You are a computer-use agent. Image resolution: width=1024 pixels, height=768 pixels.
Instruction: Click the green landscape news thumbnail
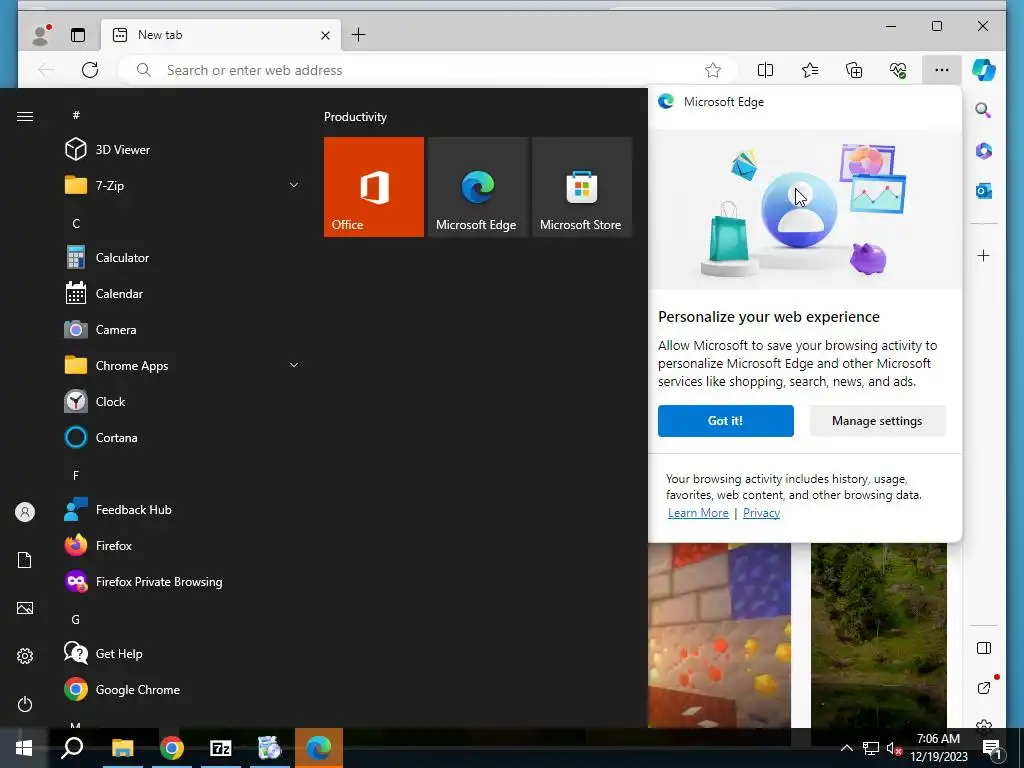[878, 635]
